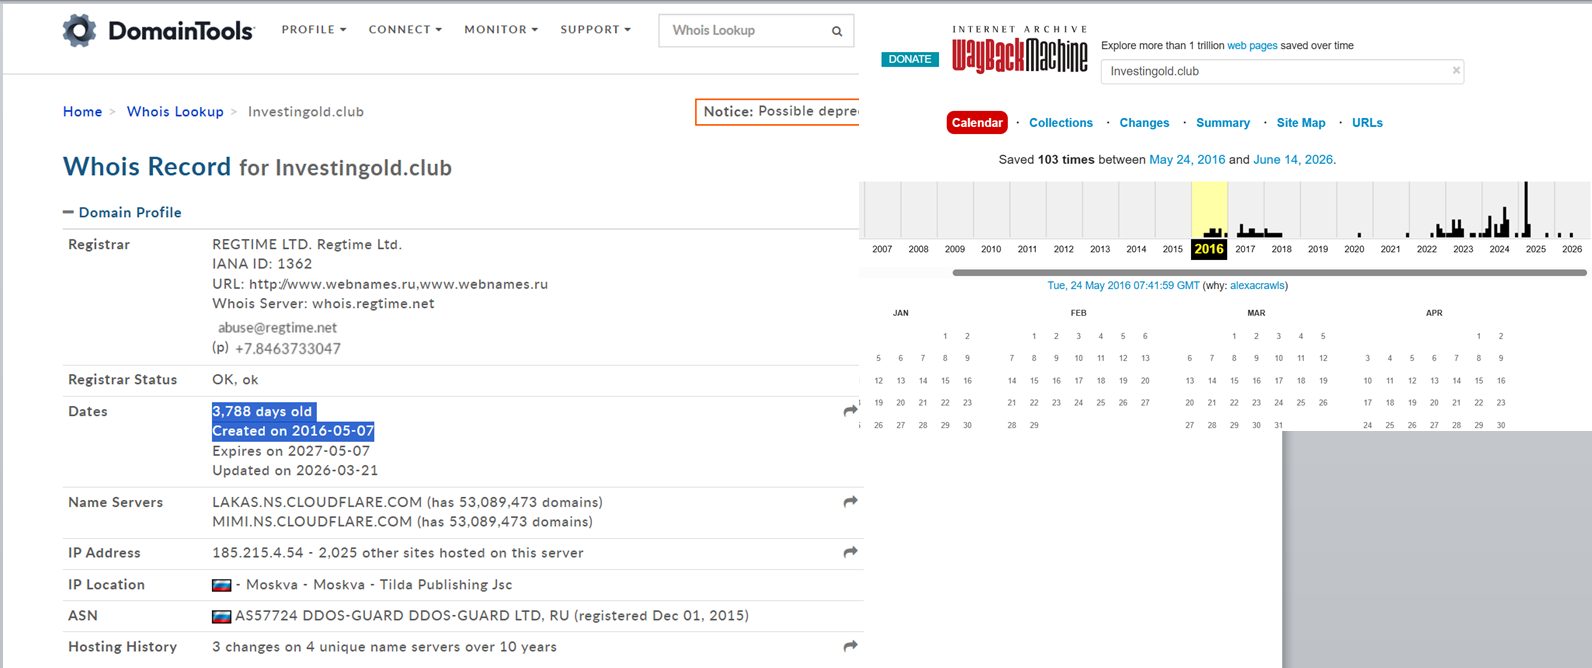Screen dimensions: 1592x668
Task: Click the share arrow beside Hosting History
Action: click(x=850, y=647)
